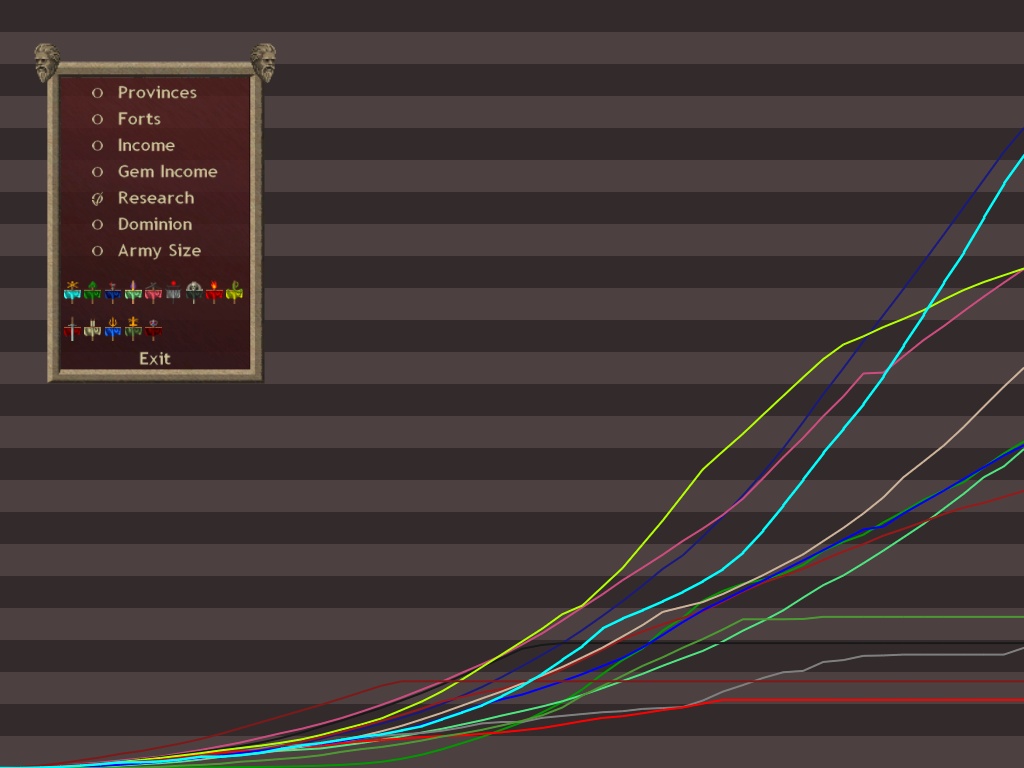The image size is (1024, 768).
Task: Toggle the cream-colored nation flag
Action: pyautogui.click(x=93, y=328)
